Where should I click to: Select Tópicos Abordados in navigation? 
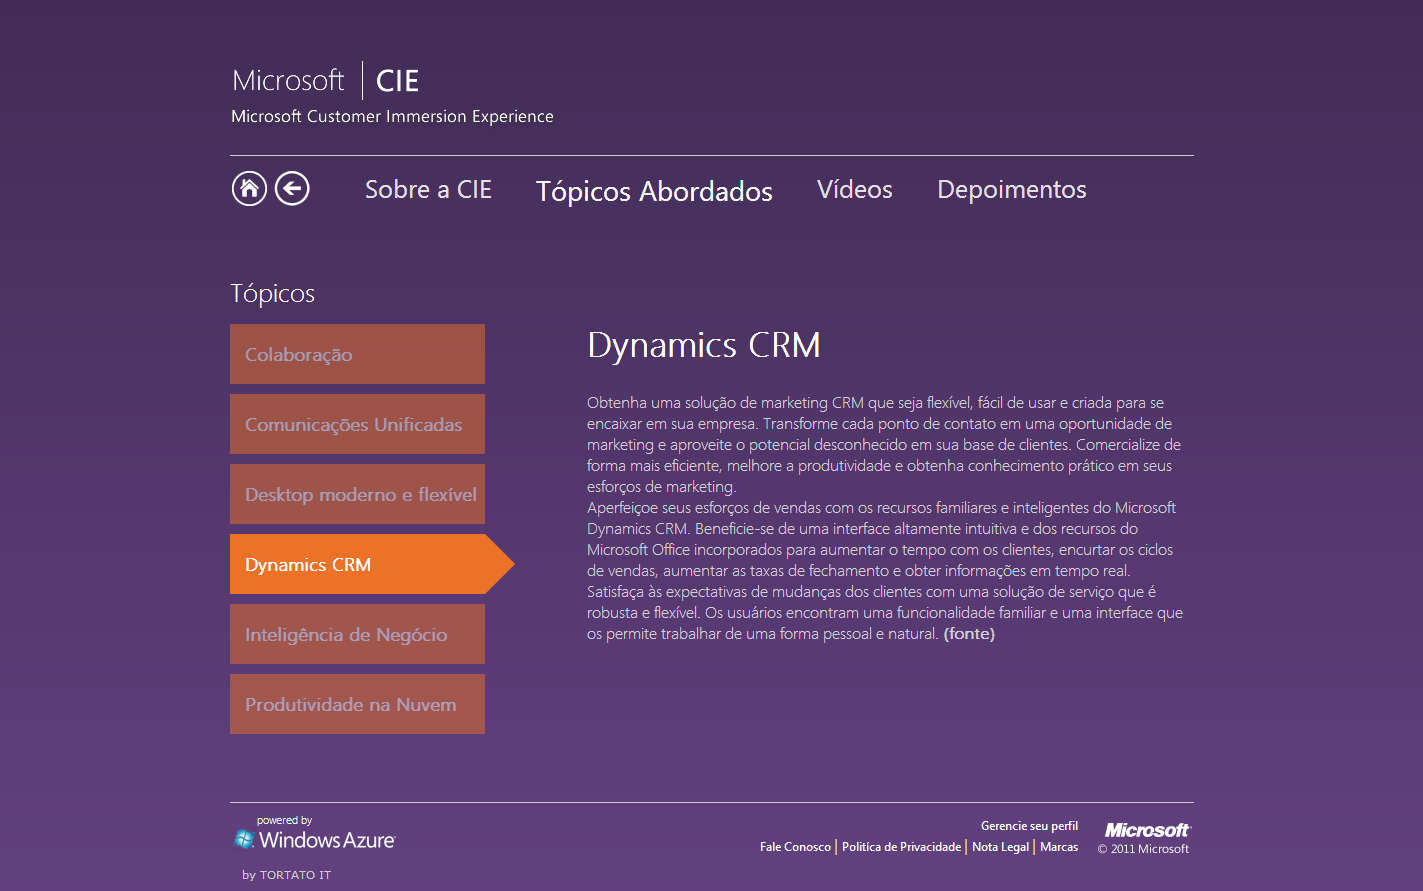[x=654, y=191]
